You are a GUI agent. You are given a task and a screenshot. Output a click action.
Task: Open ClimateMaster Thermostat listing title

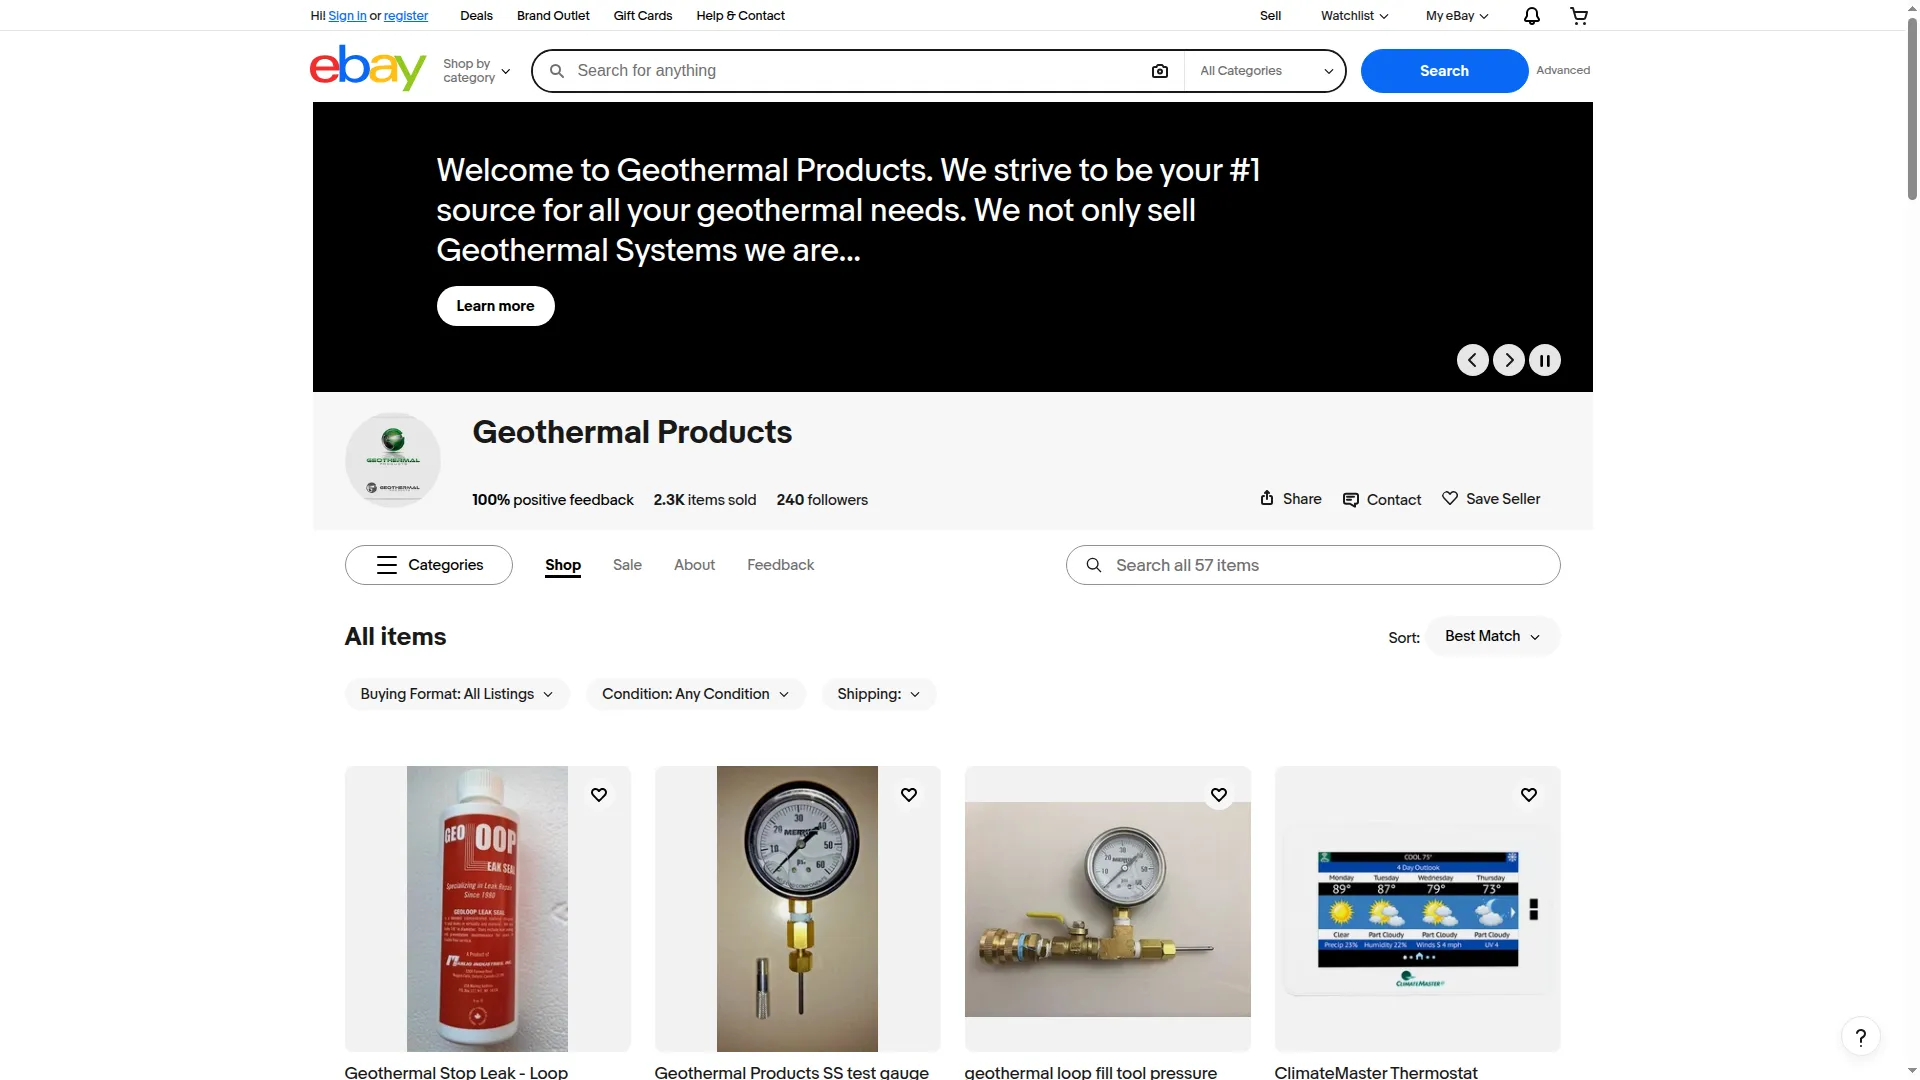[1376, 1072]
